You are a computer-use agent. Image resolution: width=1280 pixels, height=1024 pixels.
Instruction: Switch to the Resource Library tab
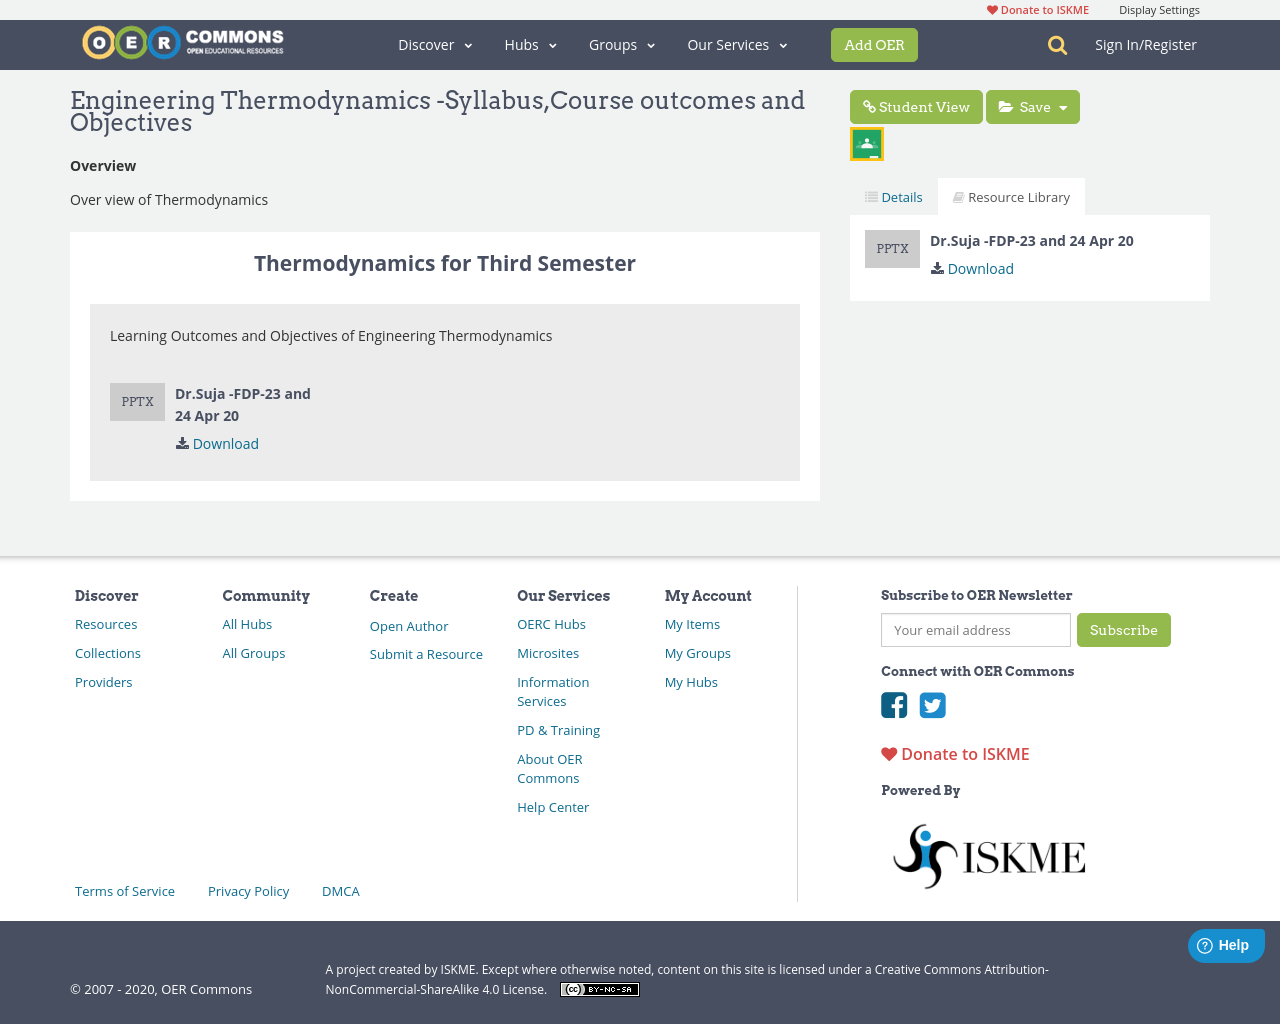(x=1011, y=196)
